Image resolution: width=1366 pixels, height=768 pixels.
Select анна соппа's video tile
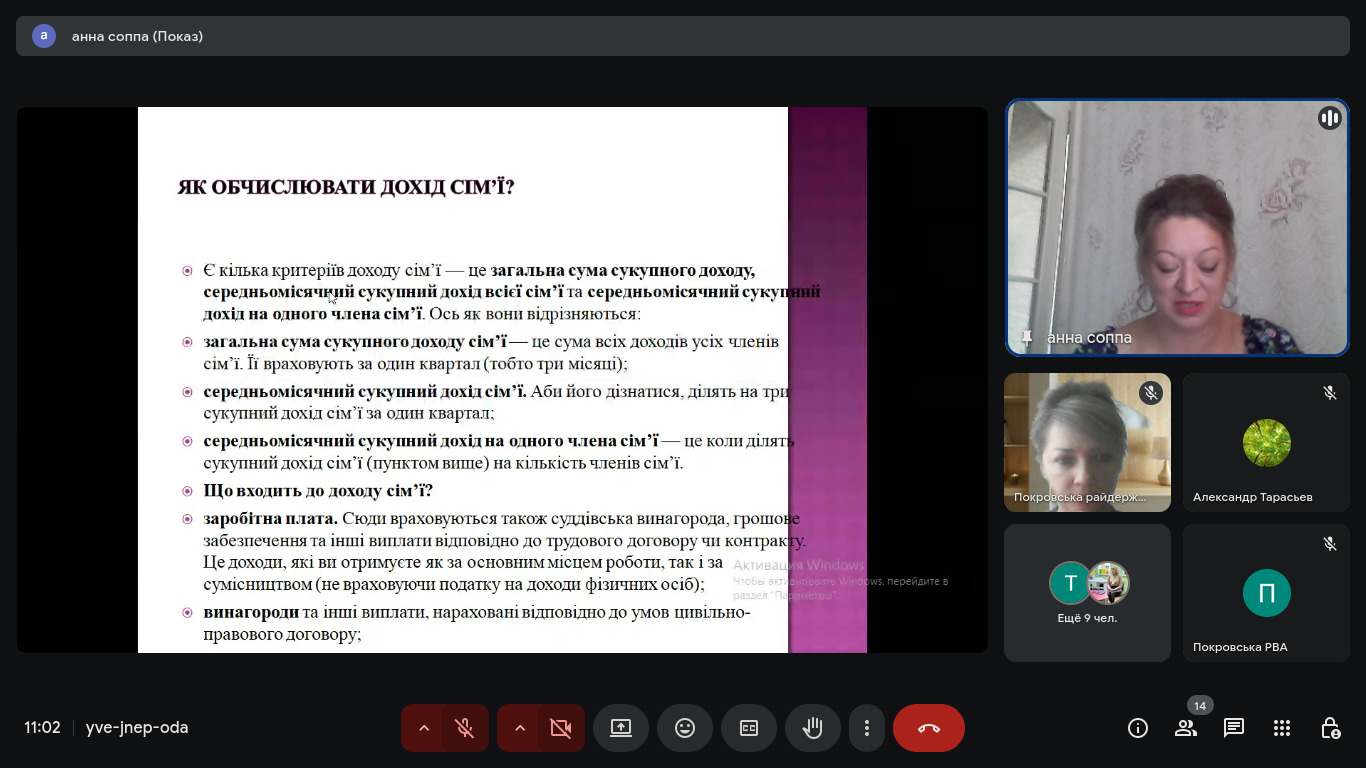(x=1177, y=228)
